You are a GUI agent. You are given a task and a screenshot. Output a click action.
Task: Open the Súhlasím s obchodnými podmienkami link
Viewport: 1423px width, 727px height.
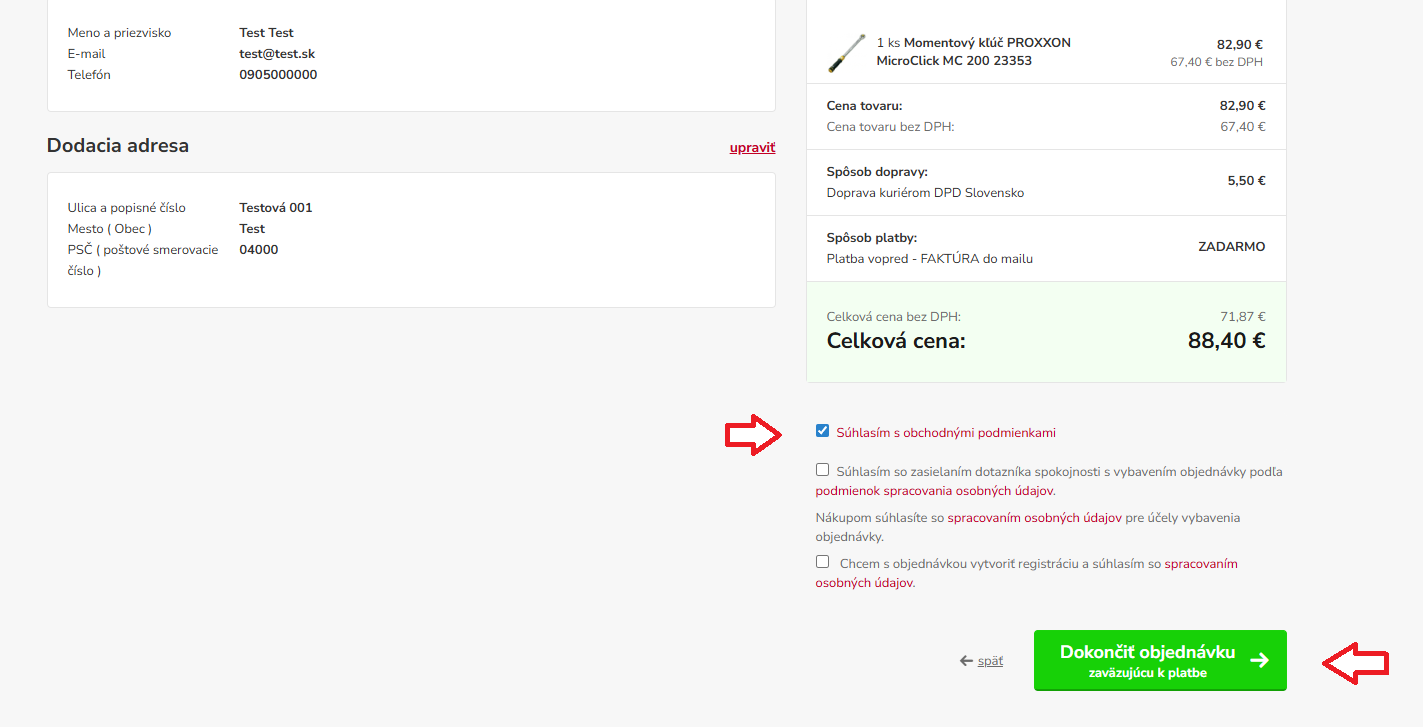tap(945, 433)
